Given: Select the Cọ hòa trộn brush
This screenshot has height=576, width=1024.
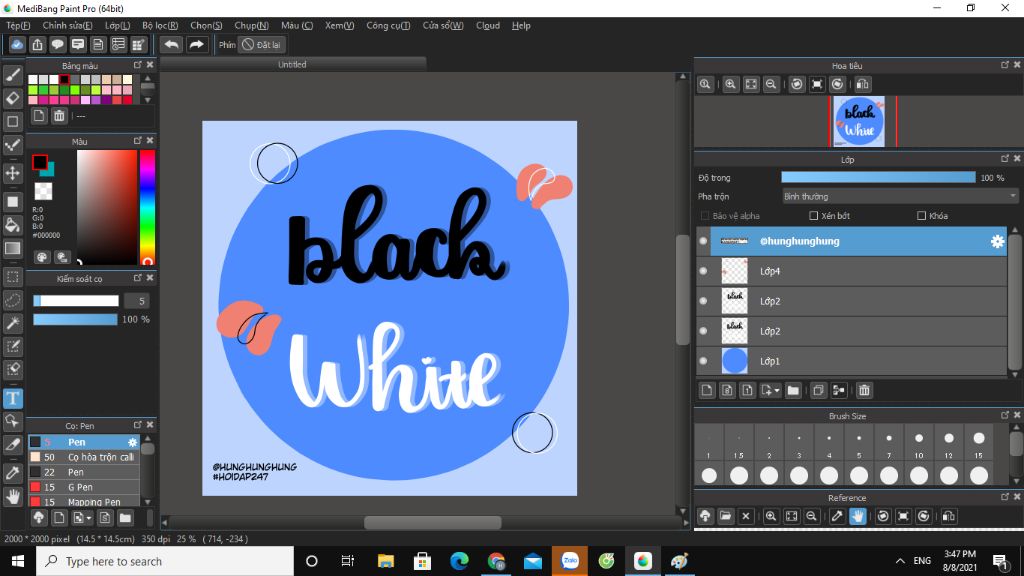Looking at the screenshot, I should tap(84, 457).
